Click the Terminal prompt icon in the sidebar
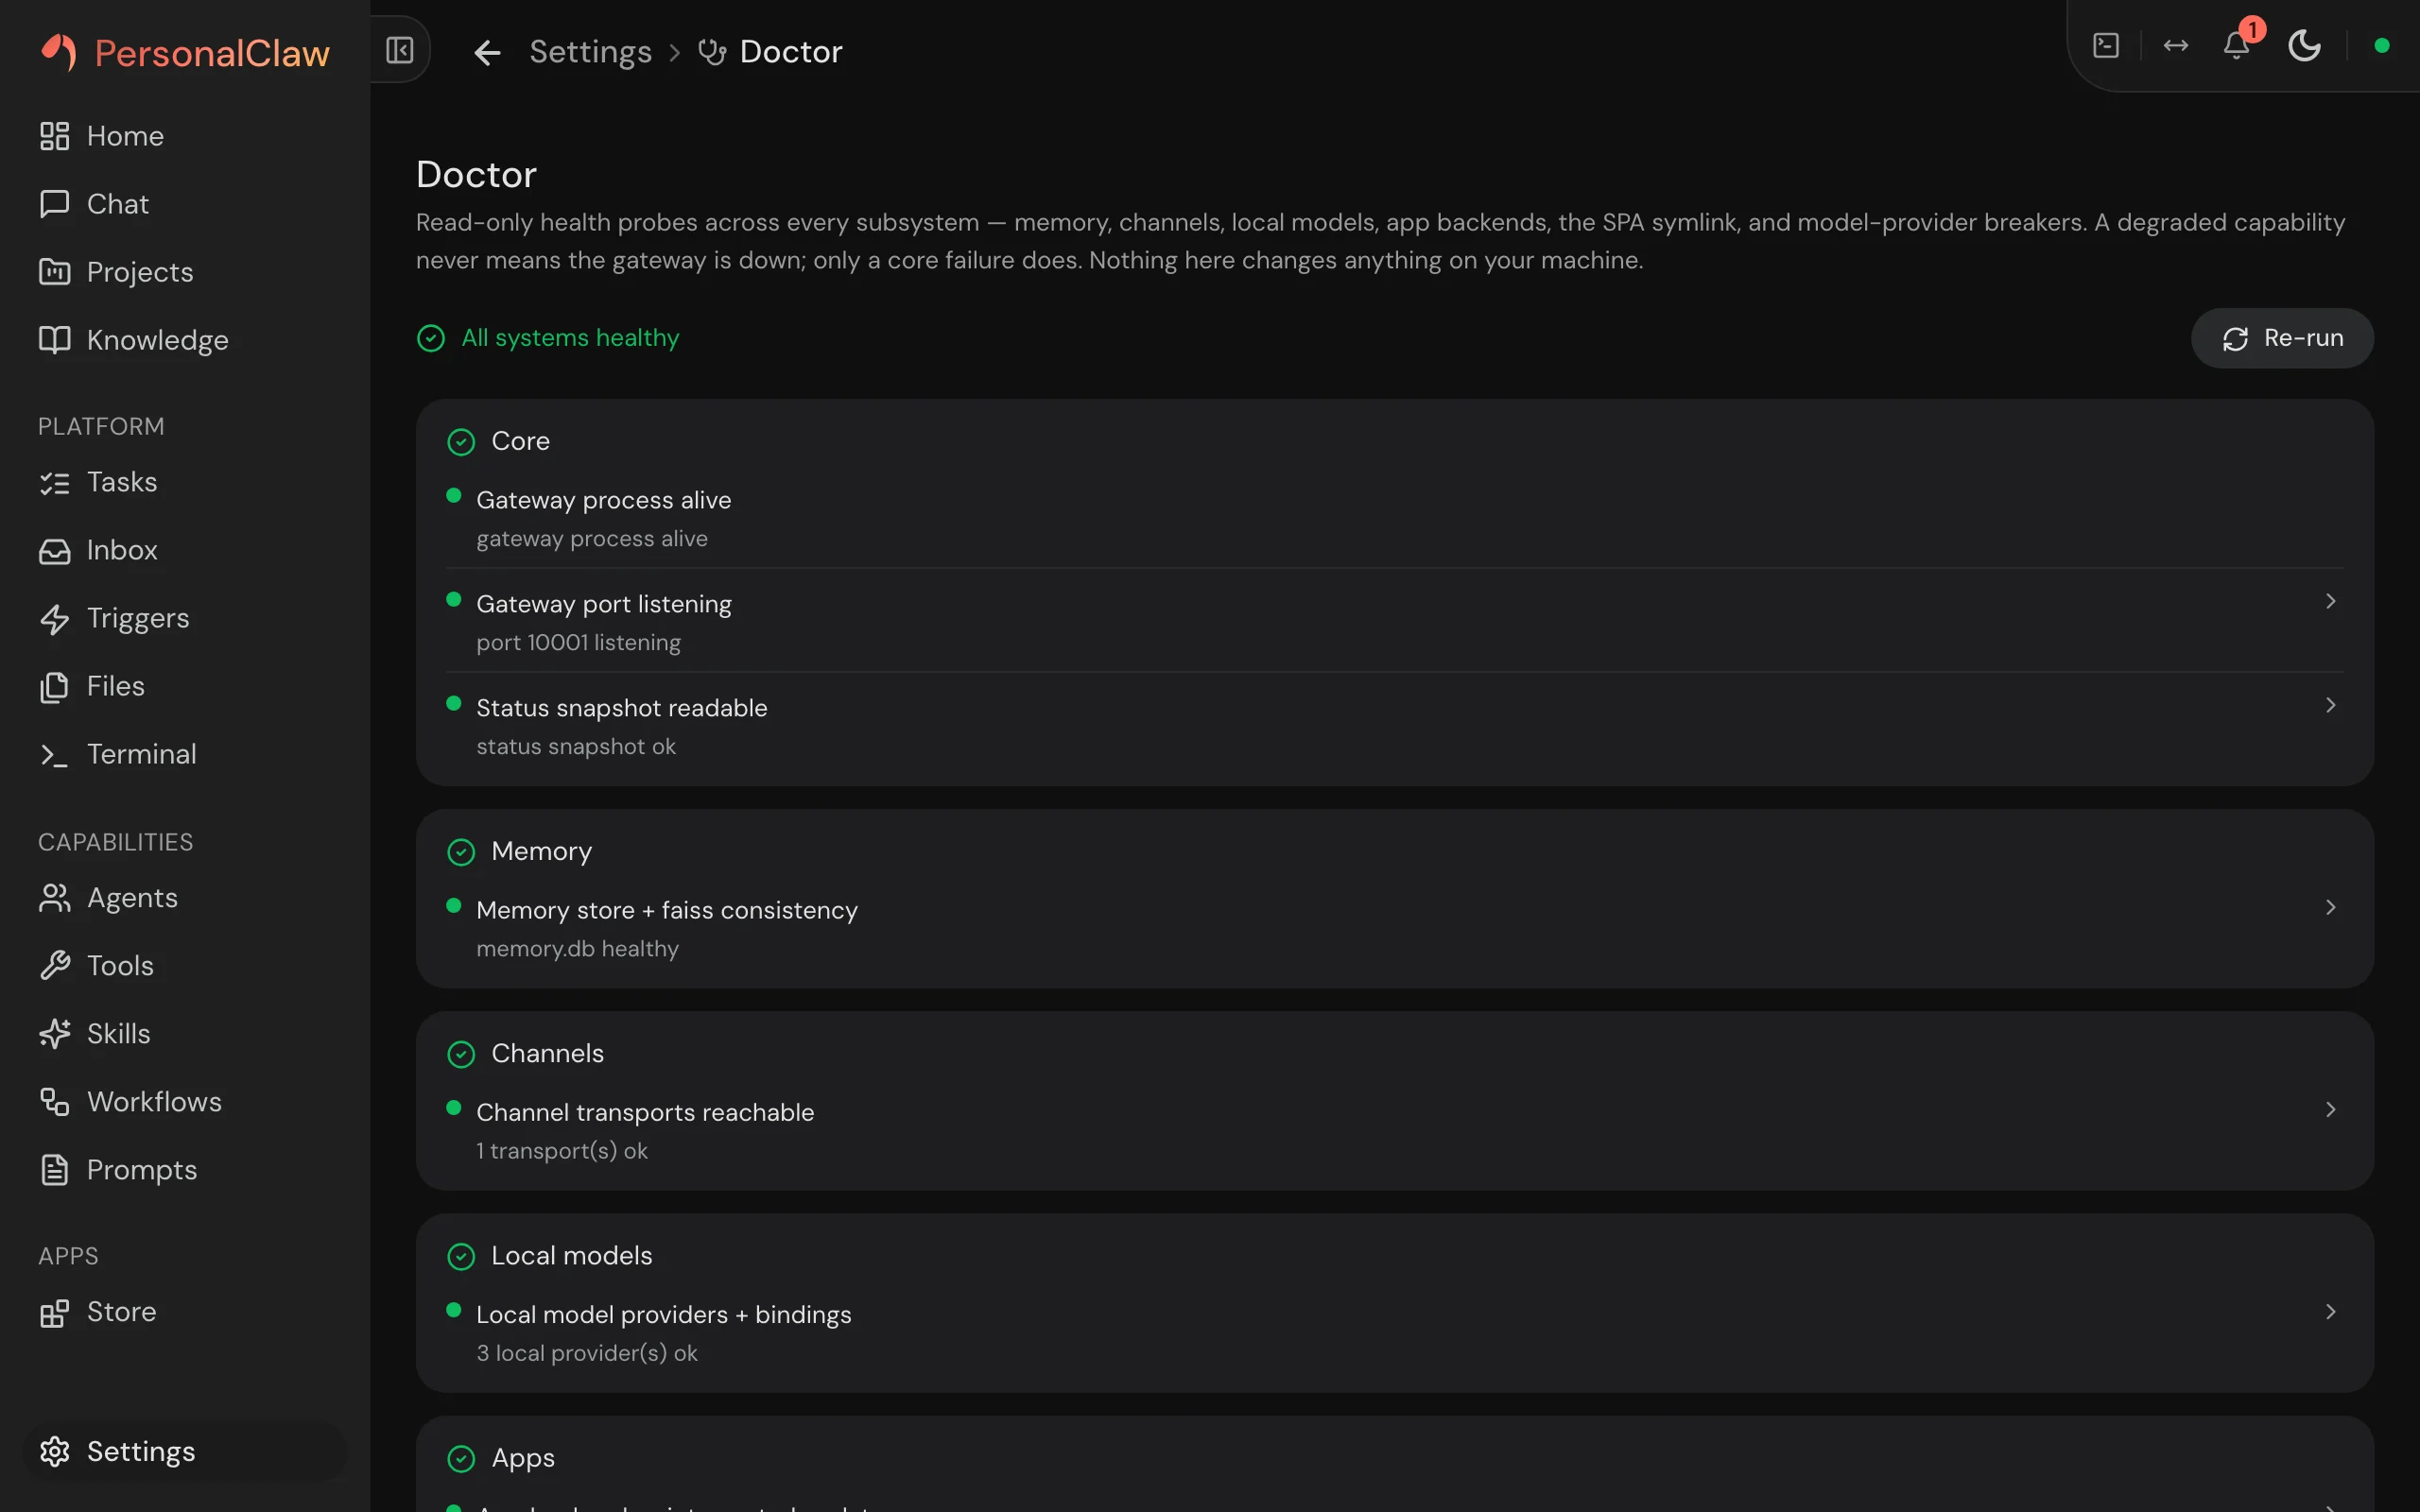The height and width of the screenshot is (1512, 2420). [x=54, y=755]
